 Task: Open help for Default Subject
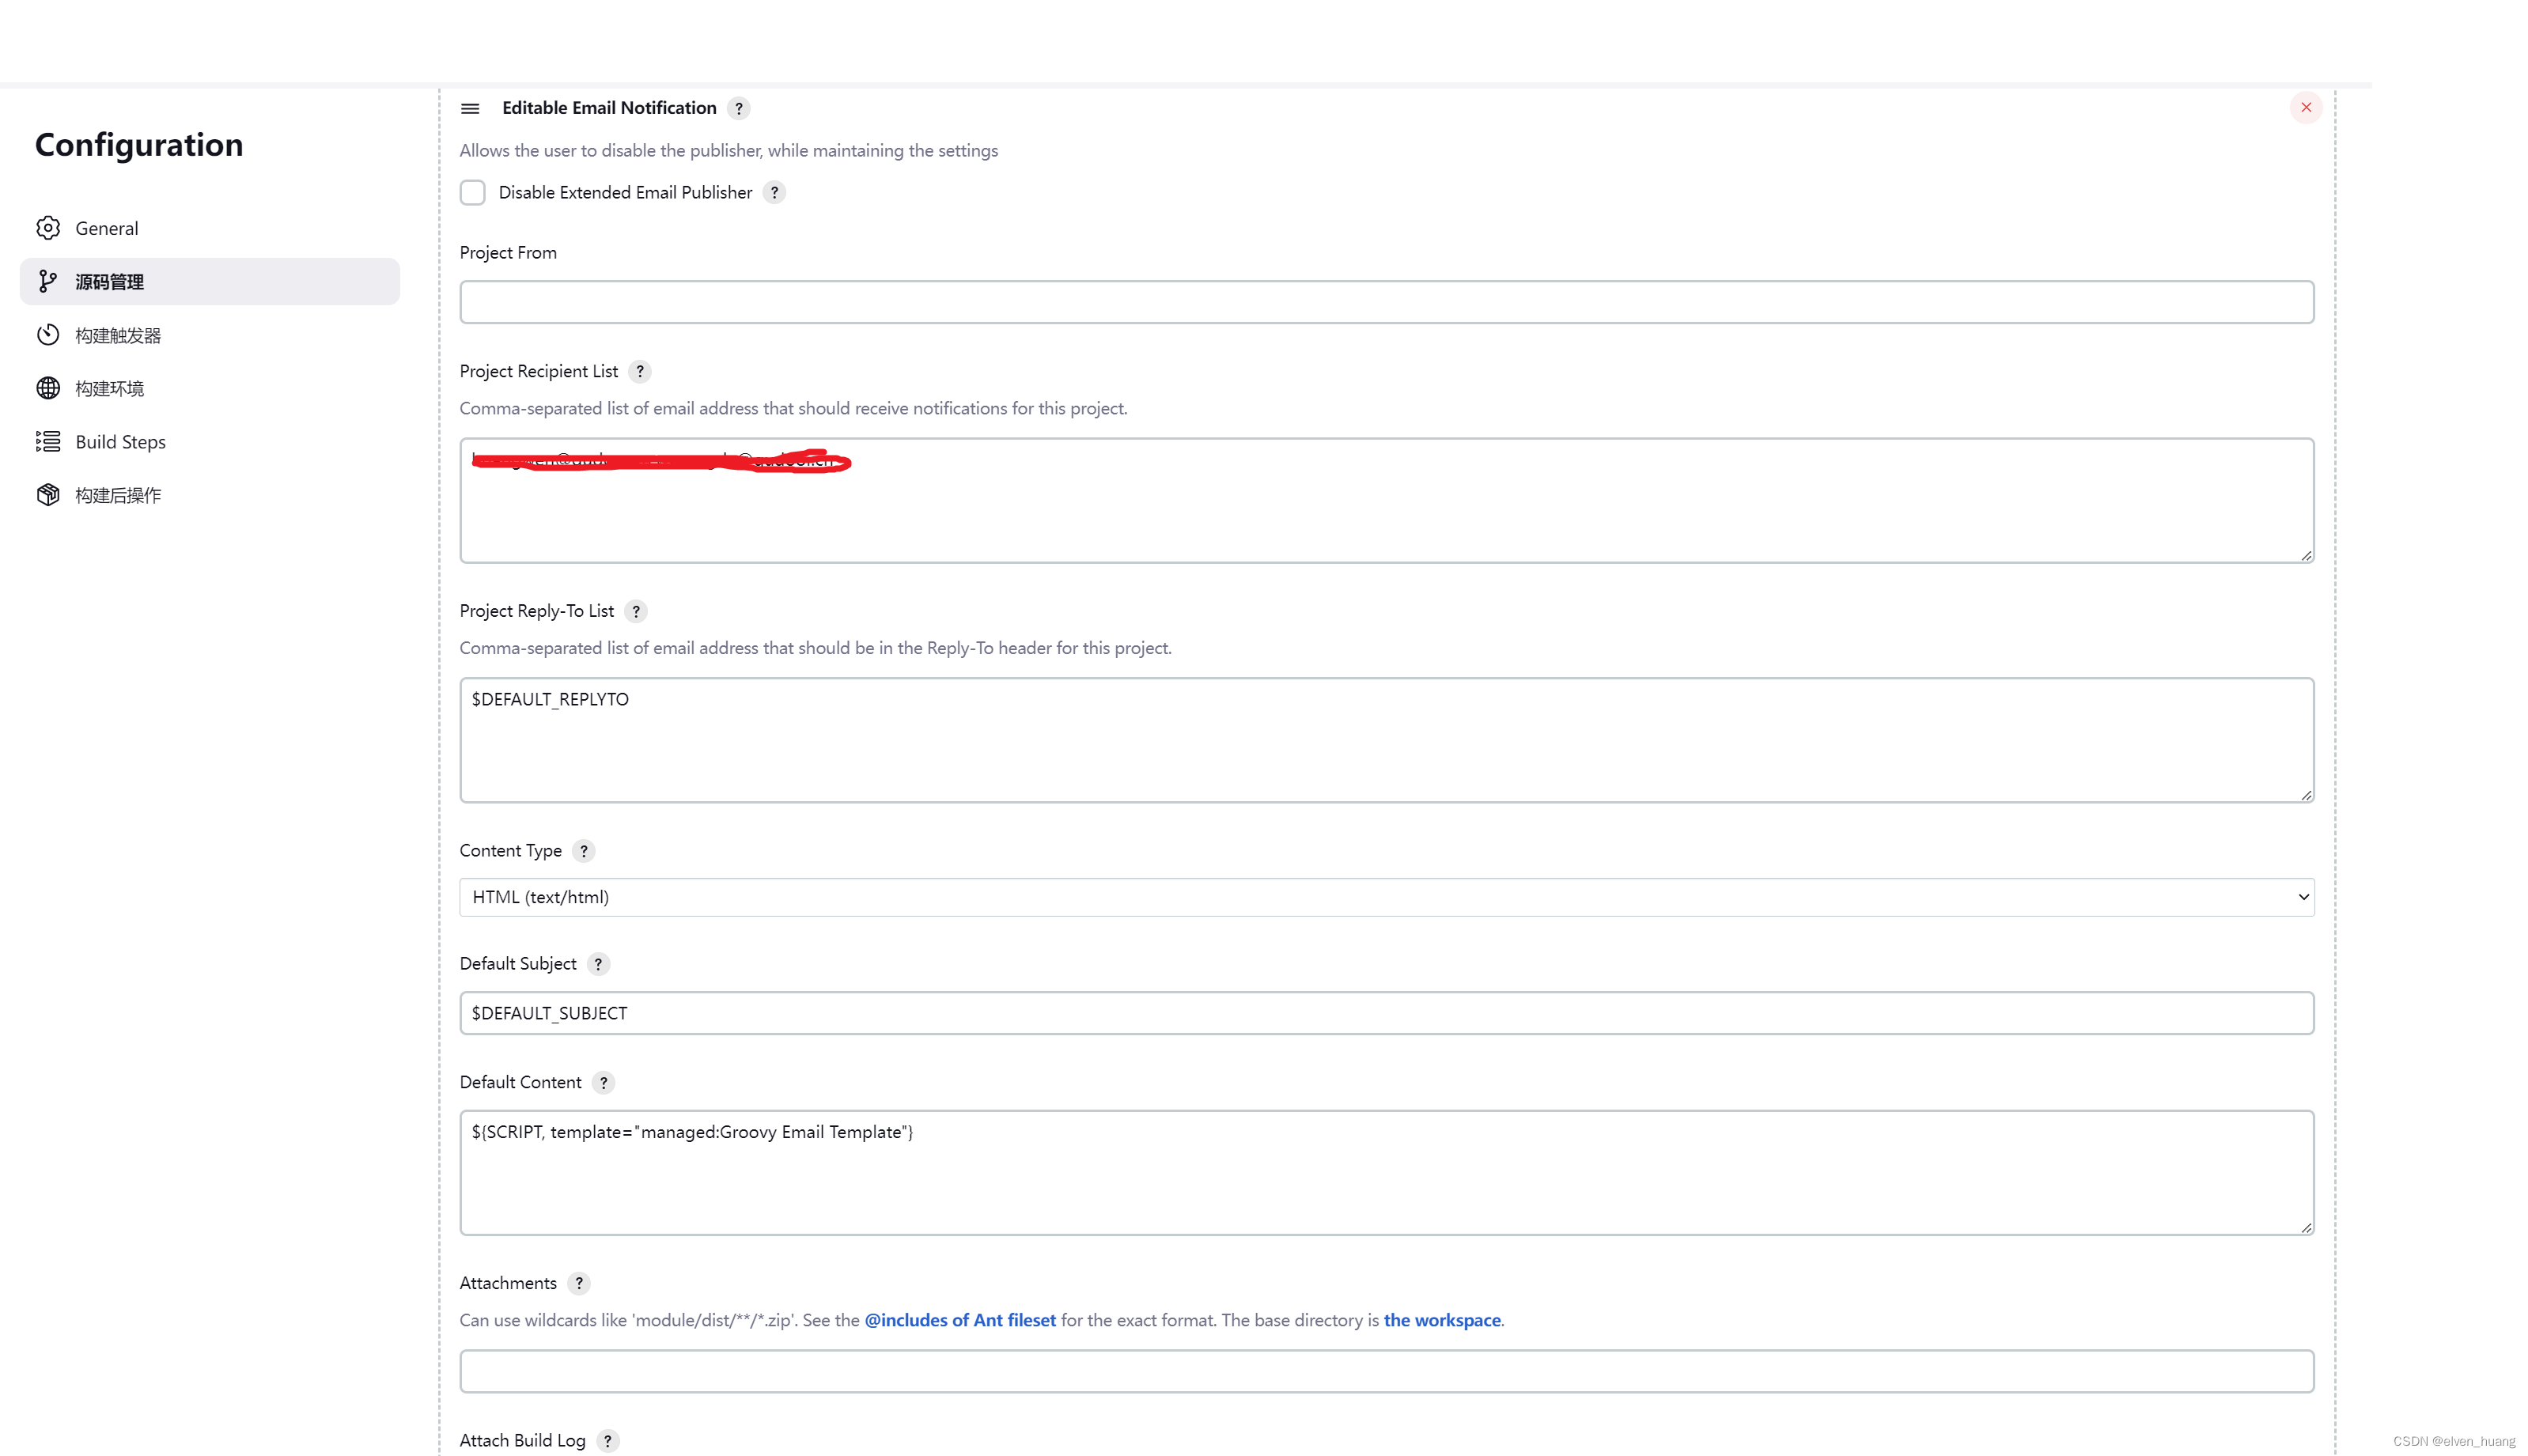(x=598, y=964)
